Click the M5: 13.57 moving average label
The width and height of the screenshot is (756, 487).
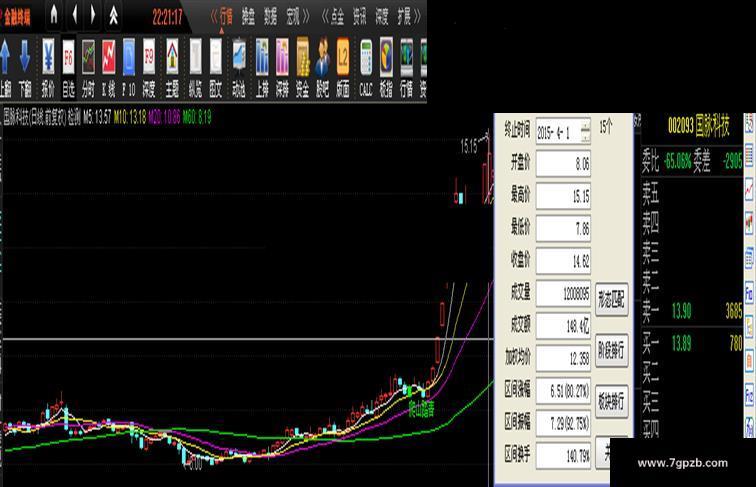click(97, 117)
